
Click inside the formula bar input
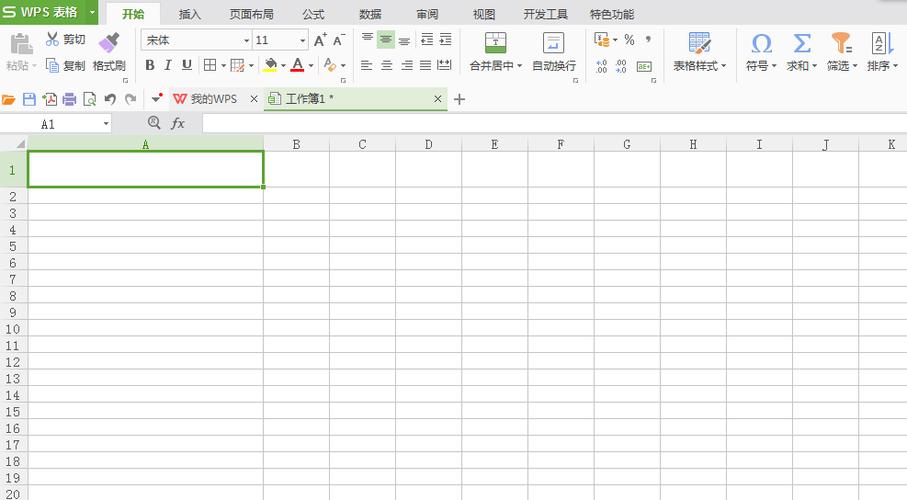(554, 124)
